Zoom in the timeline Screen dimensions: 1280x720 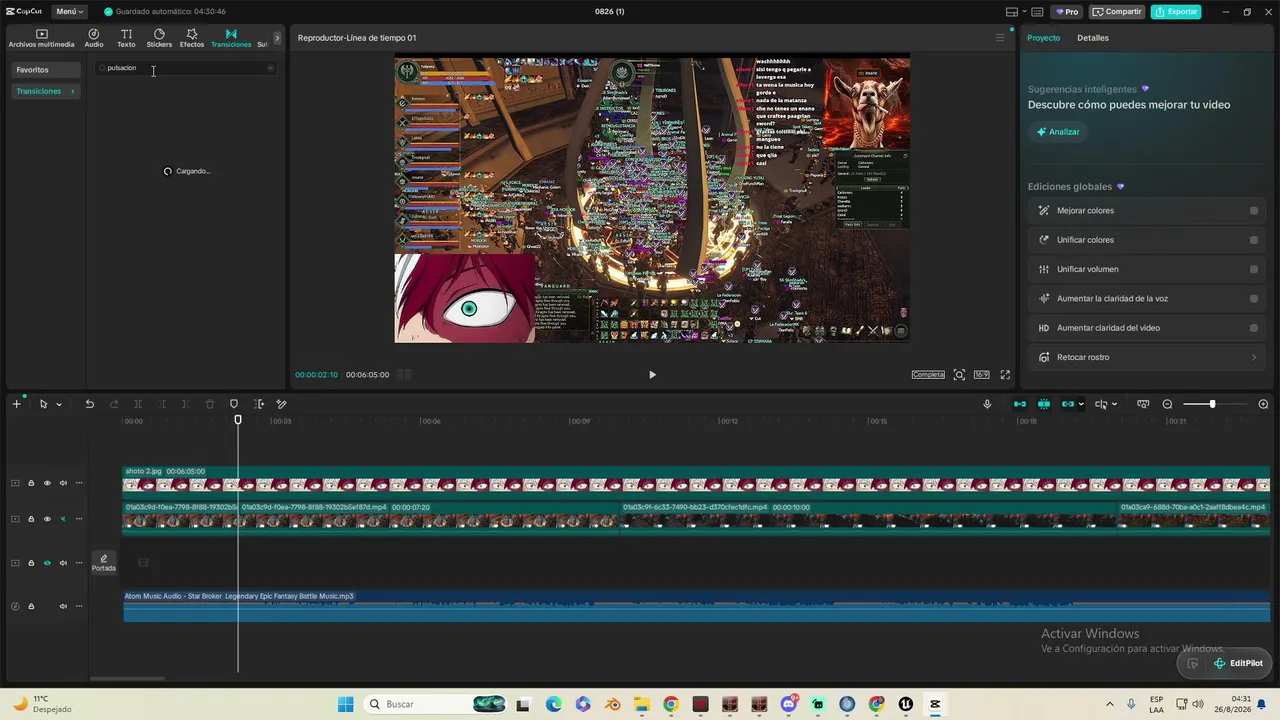[x=1263, y=404]
